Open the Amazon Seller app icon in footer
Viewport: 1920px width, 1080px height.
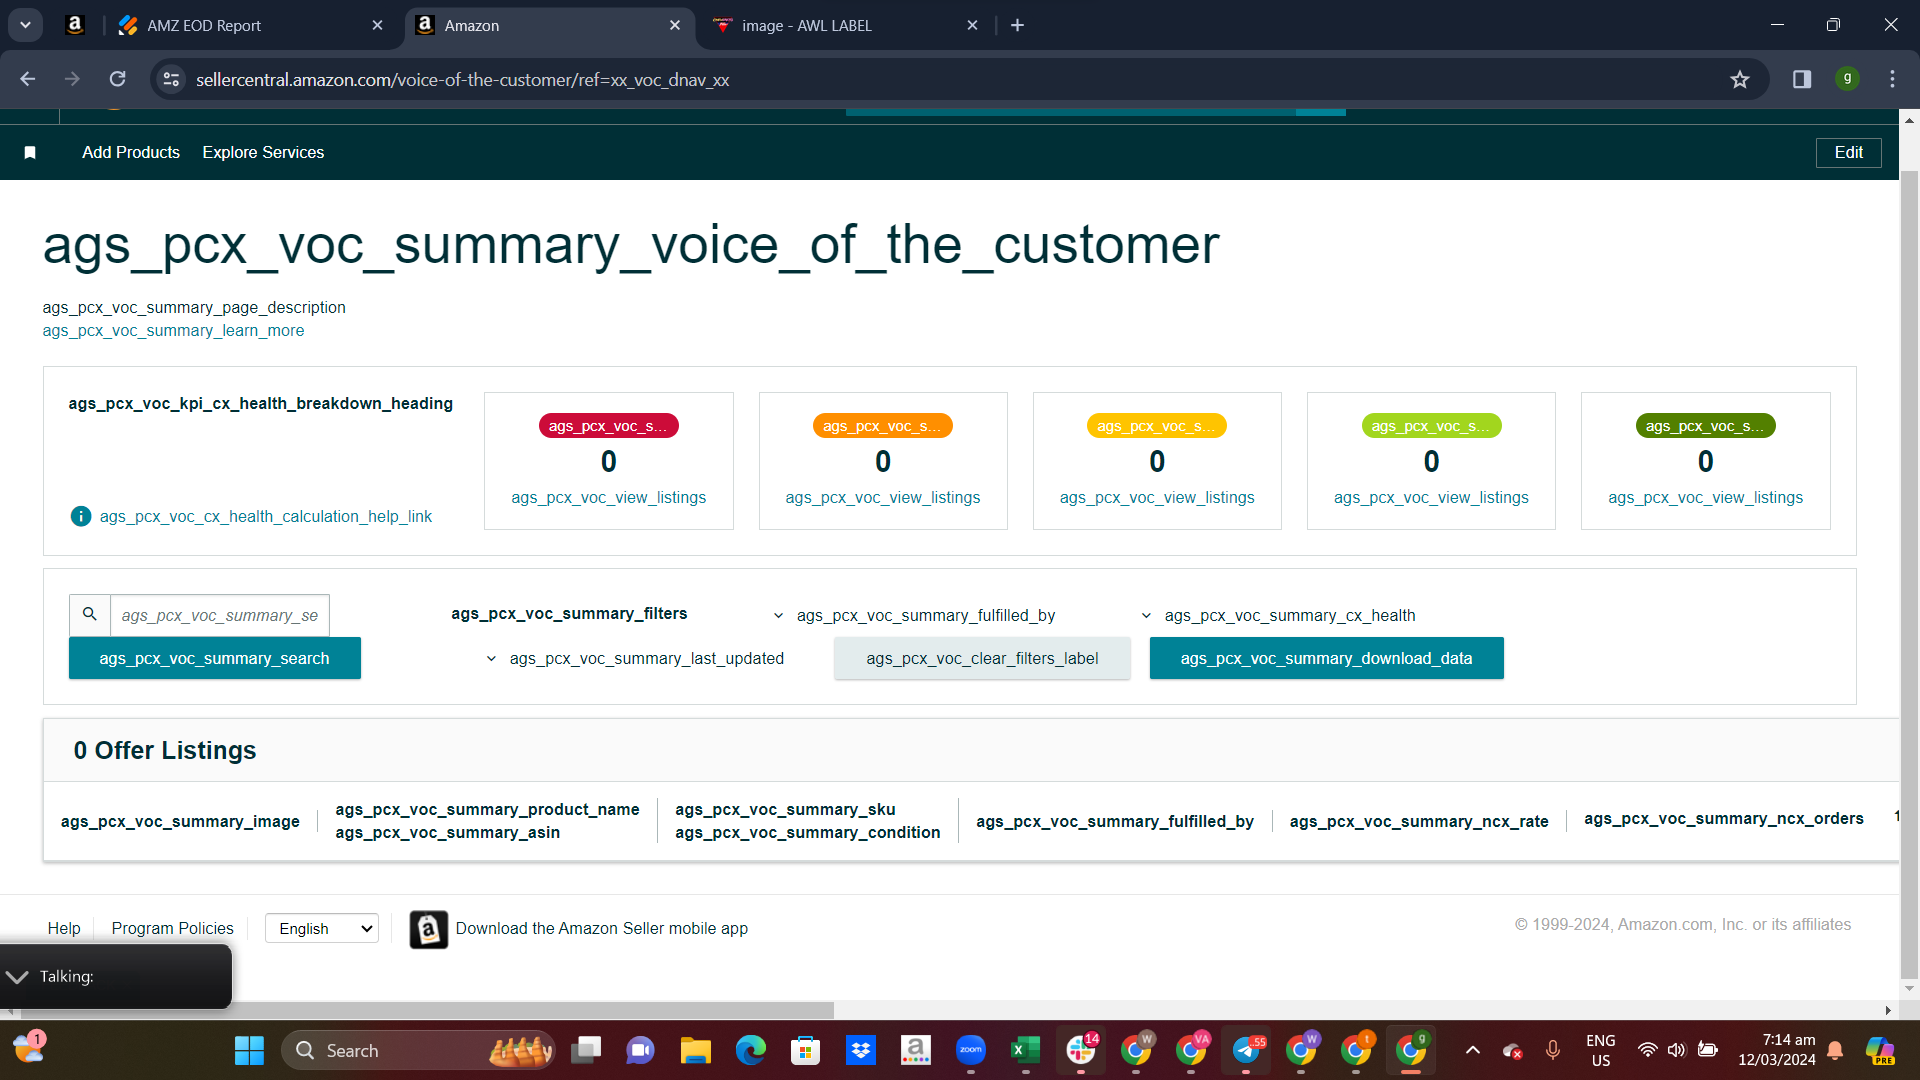(x=429, y=929)
